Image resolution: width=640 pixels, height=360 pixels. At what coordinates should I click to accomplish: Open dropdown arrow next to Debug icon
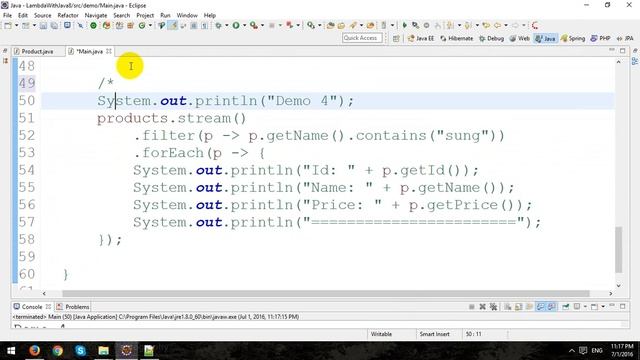click(227, 25)
